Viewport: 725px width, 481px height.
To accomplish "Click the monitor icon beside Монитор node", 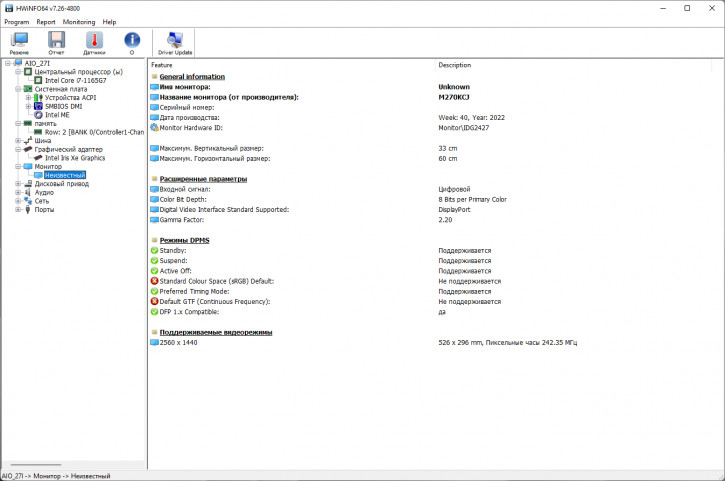I will tap(28, 166).
